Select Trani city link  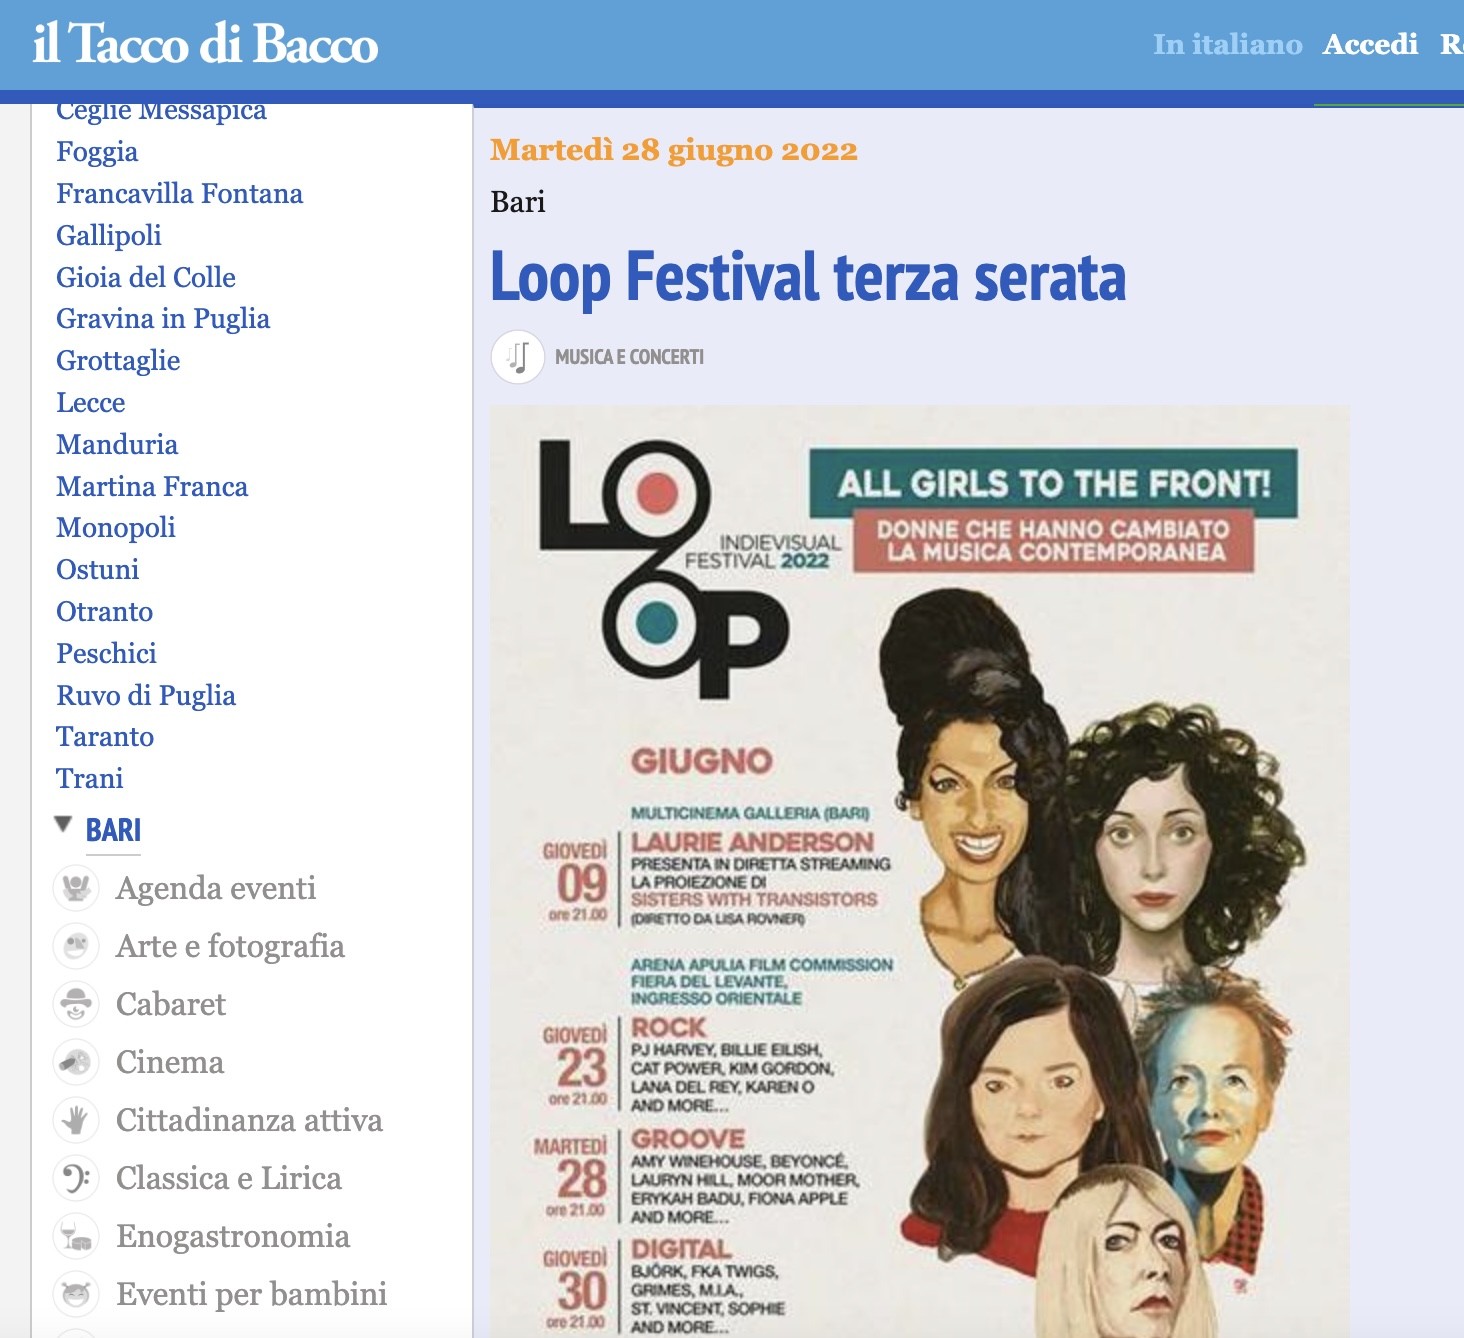(x=89, y=778)
